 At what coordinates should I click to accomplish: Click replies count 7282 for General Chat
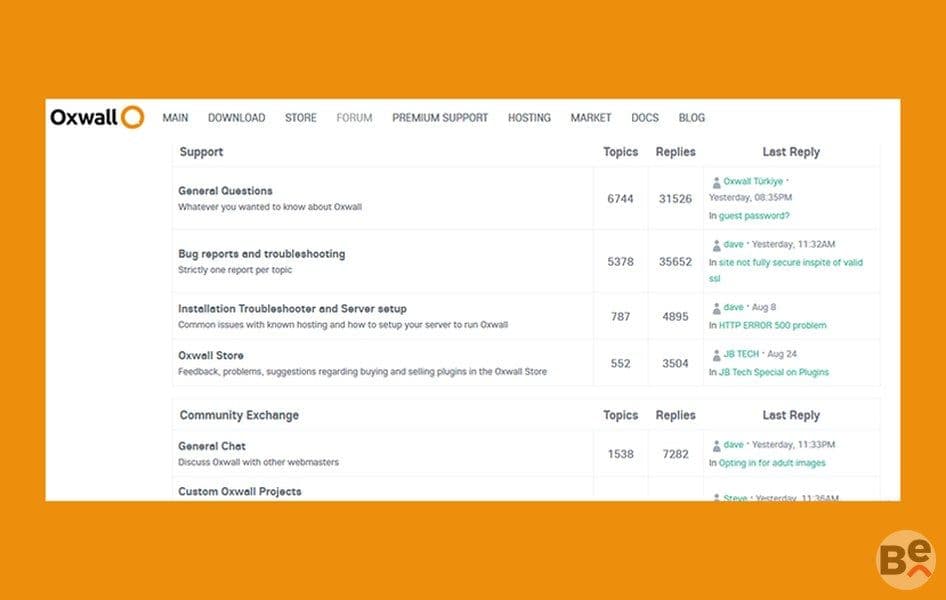675,454
